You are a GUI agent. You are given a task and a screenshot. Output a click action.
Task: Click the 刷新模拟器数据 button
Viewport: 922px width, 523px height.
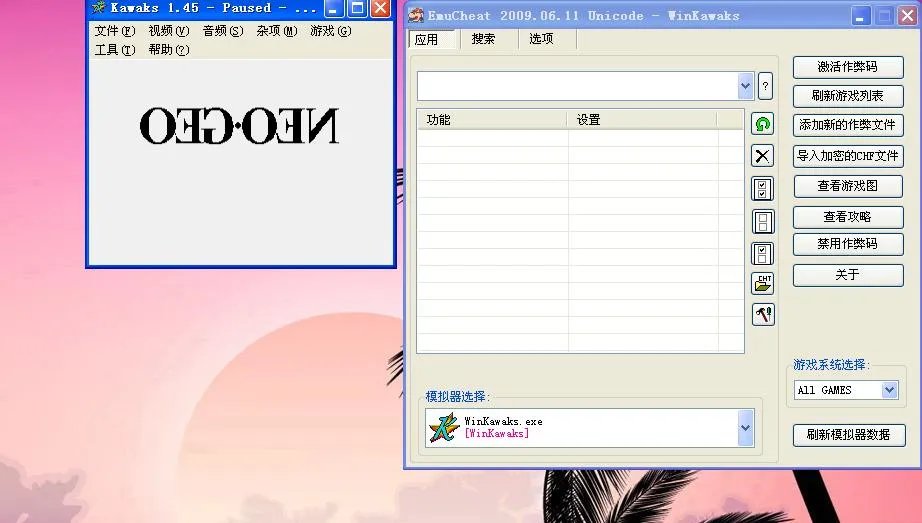pos(848,435)
